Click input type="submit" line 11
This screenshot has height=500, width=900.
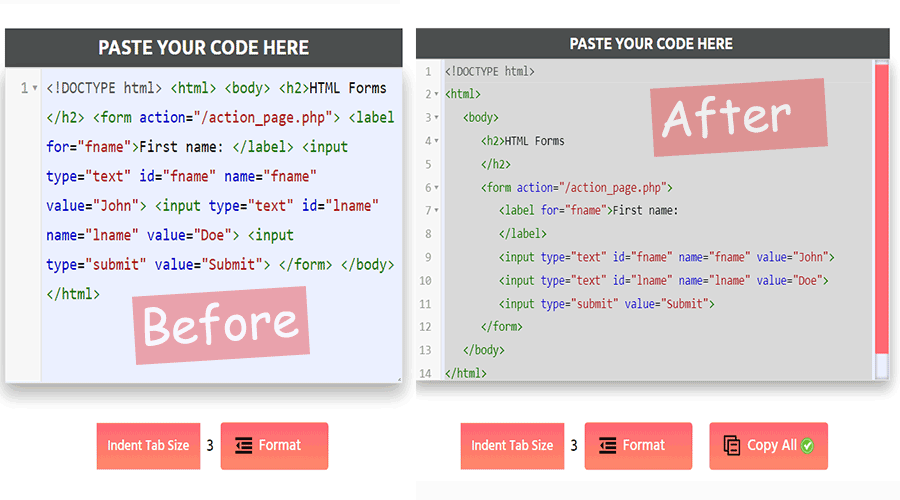tap(607, 304)
